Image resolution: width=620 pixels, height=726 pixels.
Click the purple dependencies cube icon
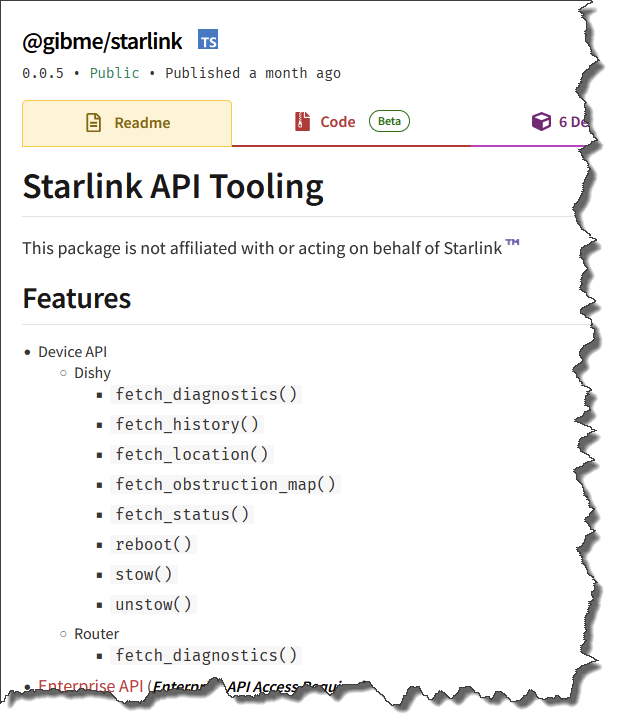click(541, 122)
